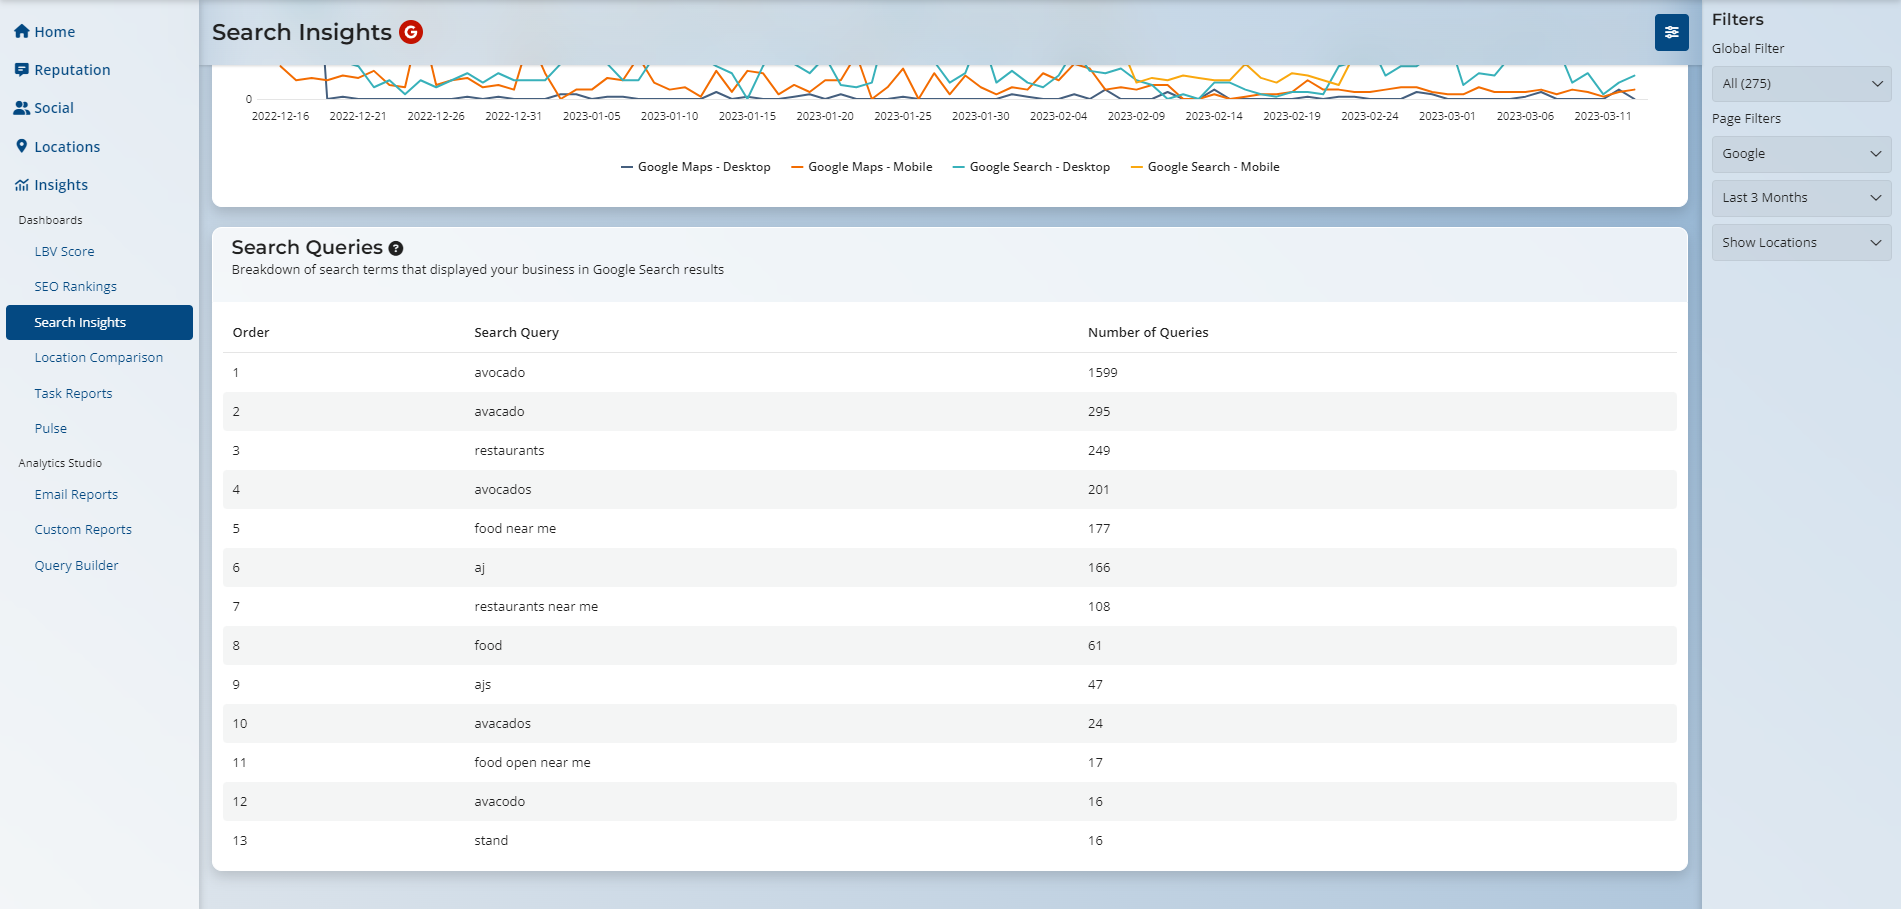Click the Search Queries help question icon
Viewport: 1901px width, 909px height.
point(396,249)
